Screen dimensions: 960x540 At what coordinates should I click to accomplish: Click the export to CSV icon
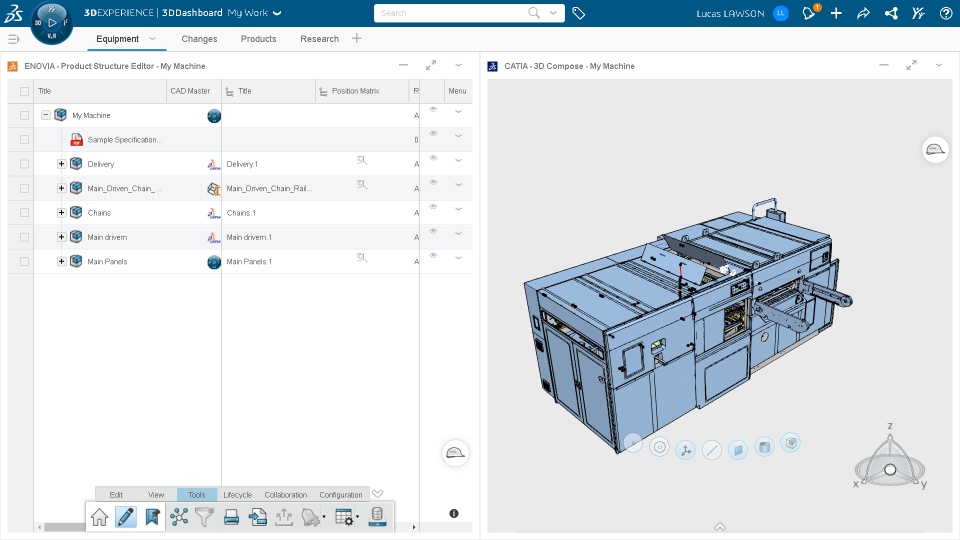(258, 517)
